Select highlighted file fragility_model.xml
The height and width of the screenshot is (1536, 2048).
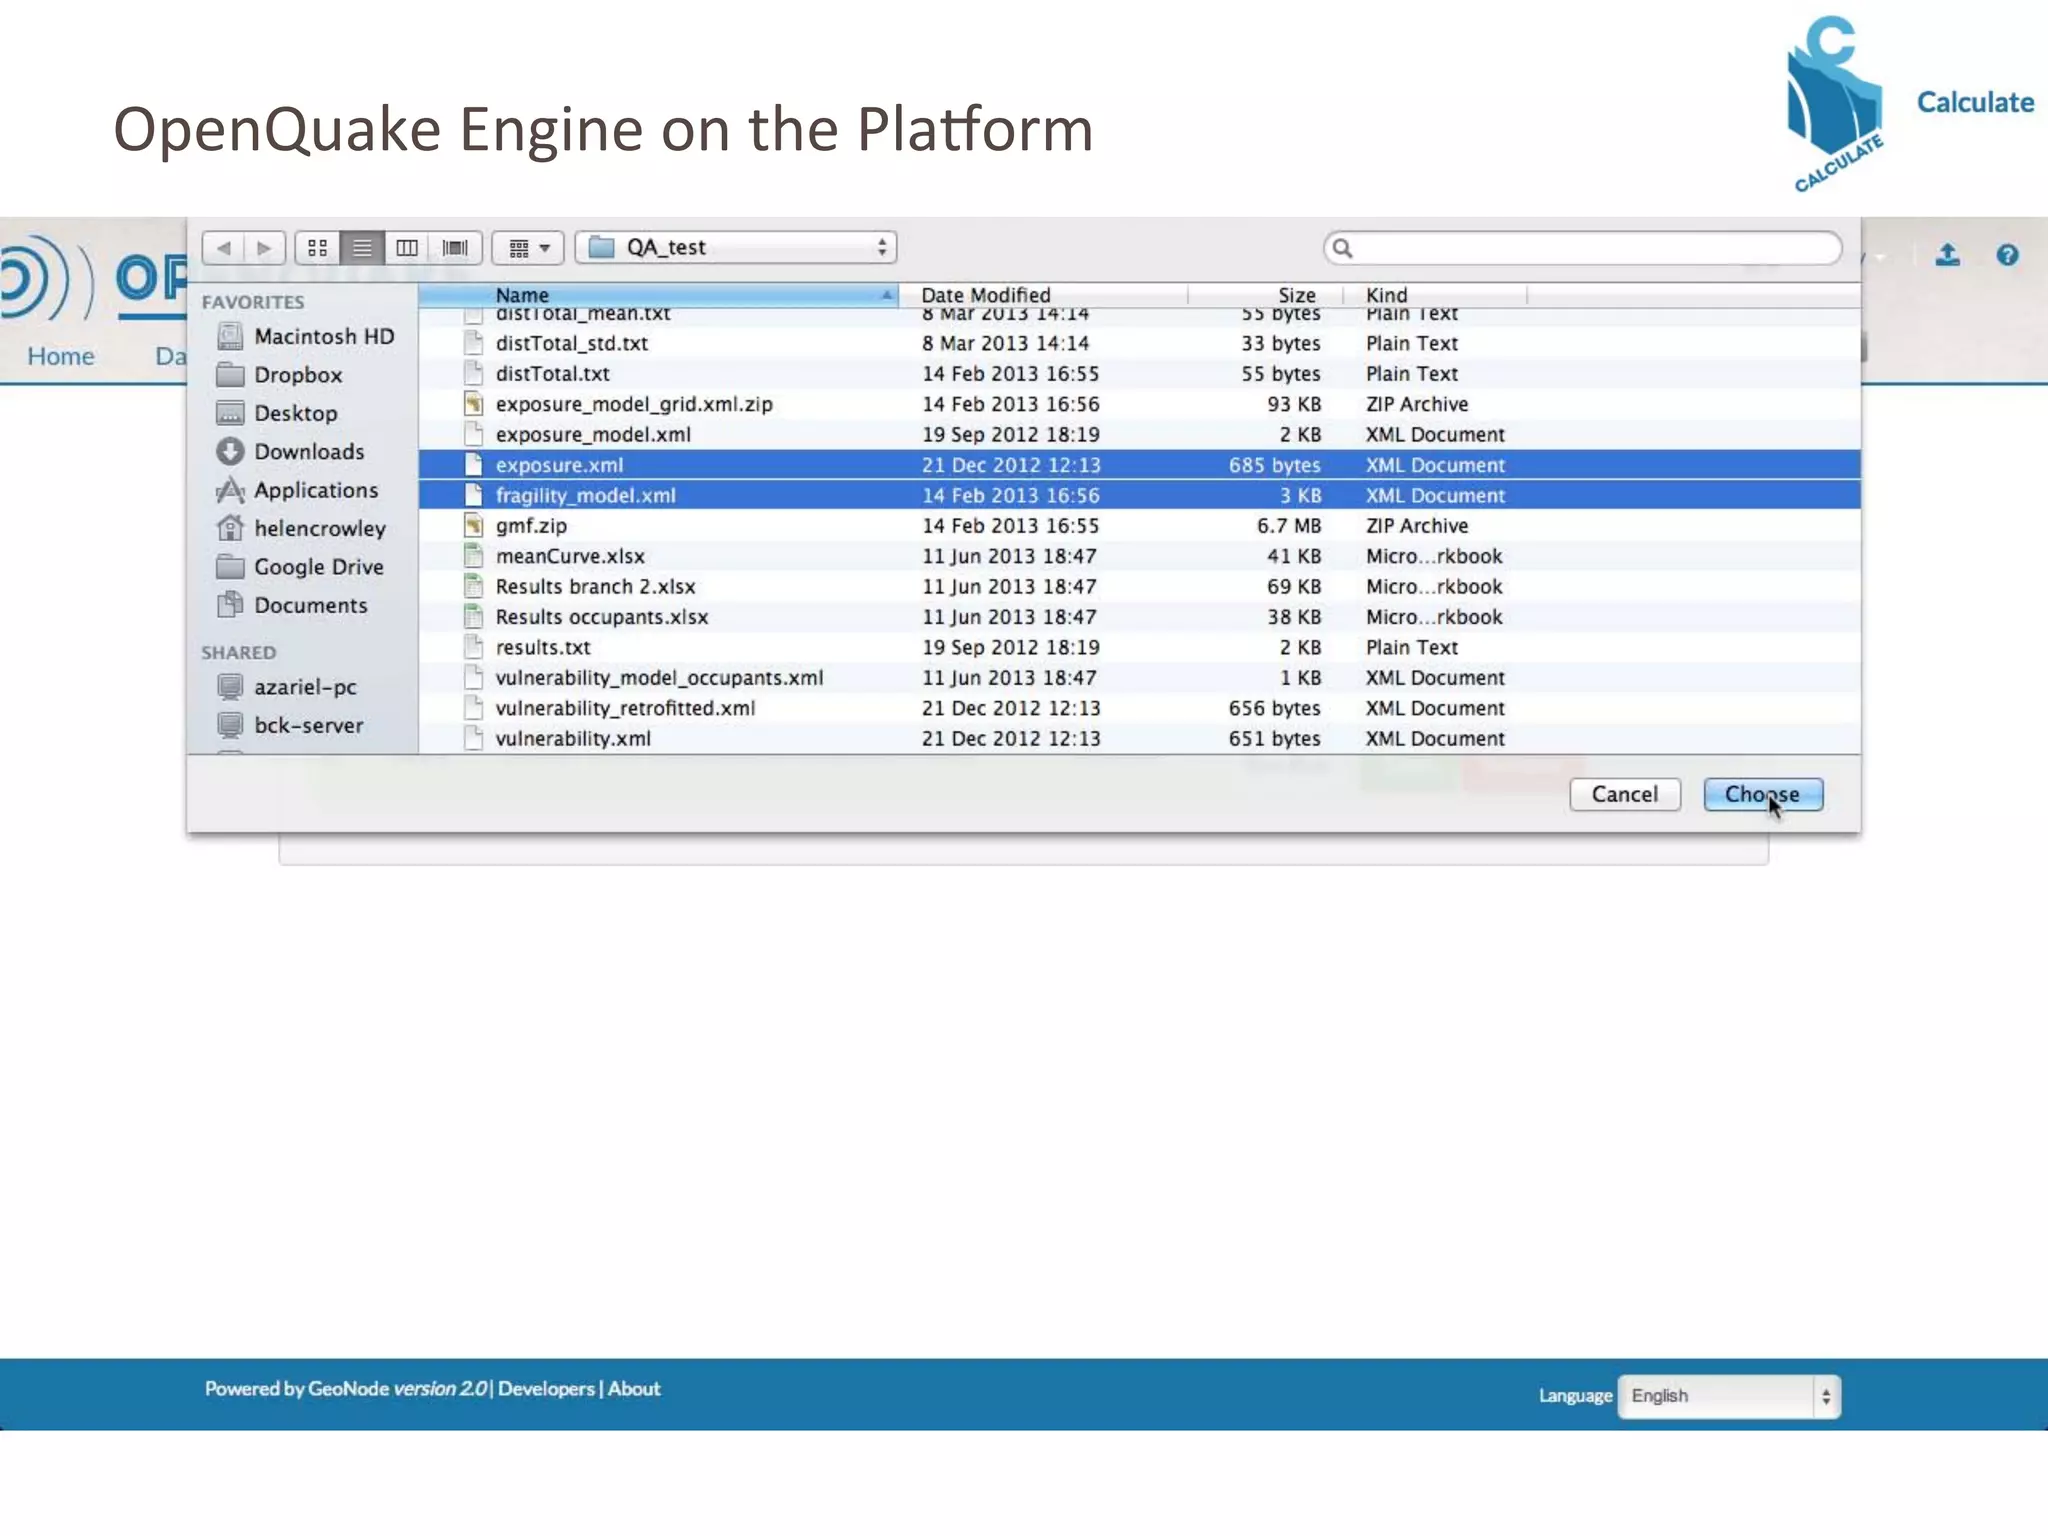pyautogui.click(x=1139, y=495)
